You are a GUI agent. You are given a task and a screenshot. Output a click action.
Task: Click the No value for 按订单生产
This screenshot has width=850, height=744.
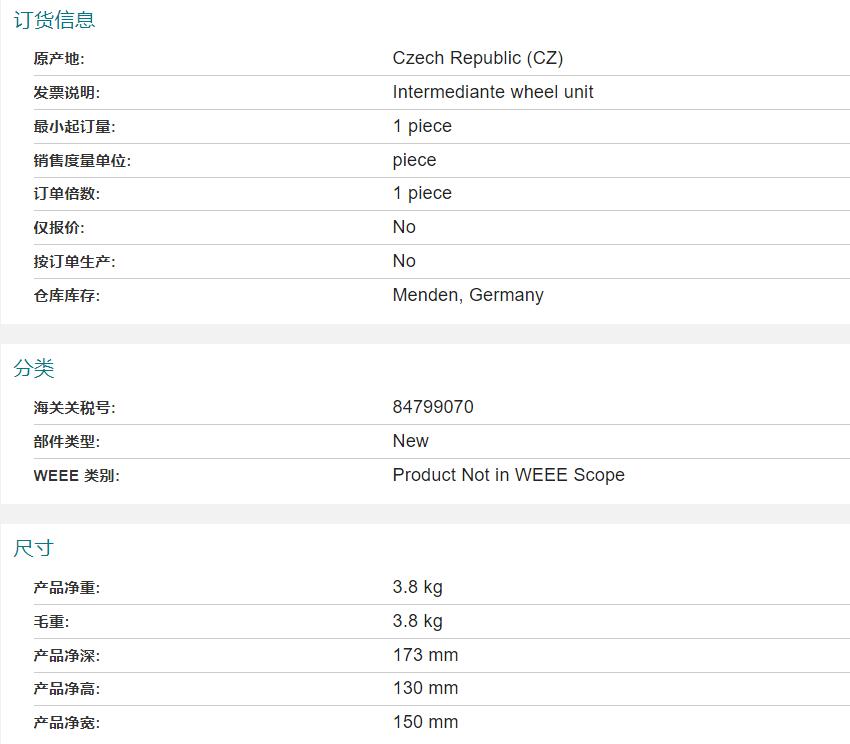pos(404,261)
